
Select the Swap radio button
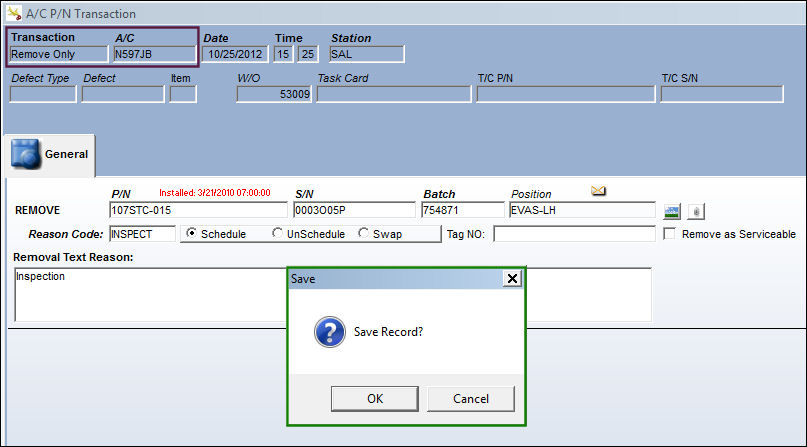coord(363,233)
